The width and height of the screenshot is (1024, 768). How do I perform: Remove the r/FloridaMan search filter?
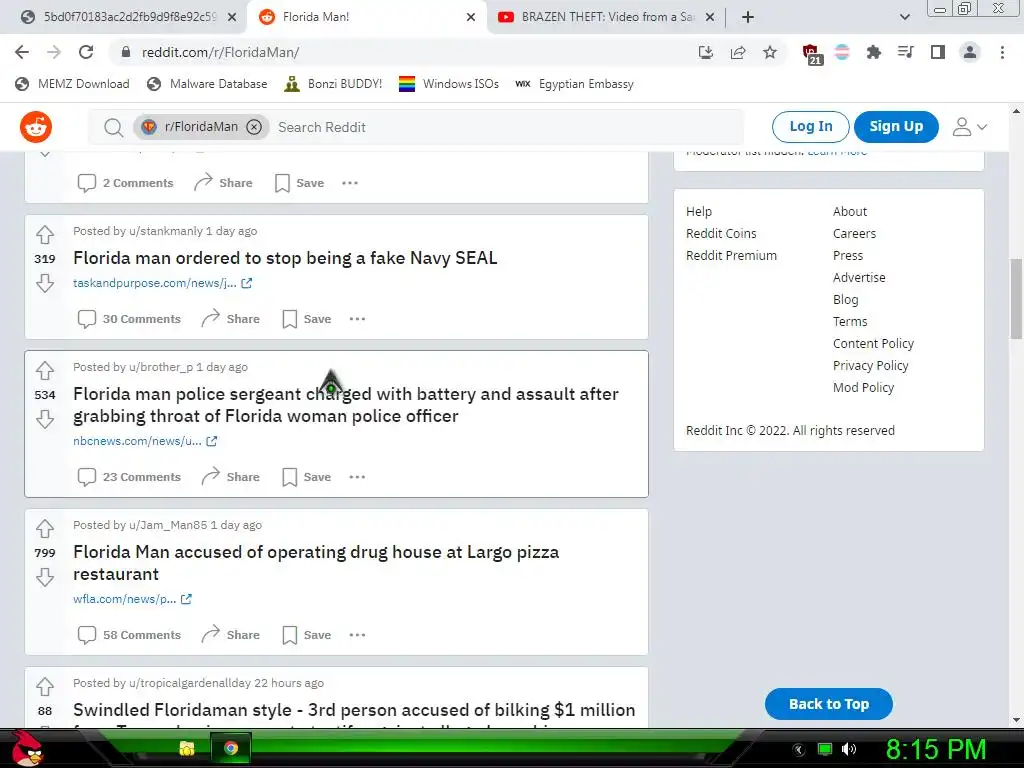(x=254, y=127)
